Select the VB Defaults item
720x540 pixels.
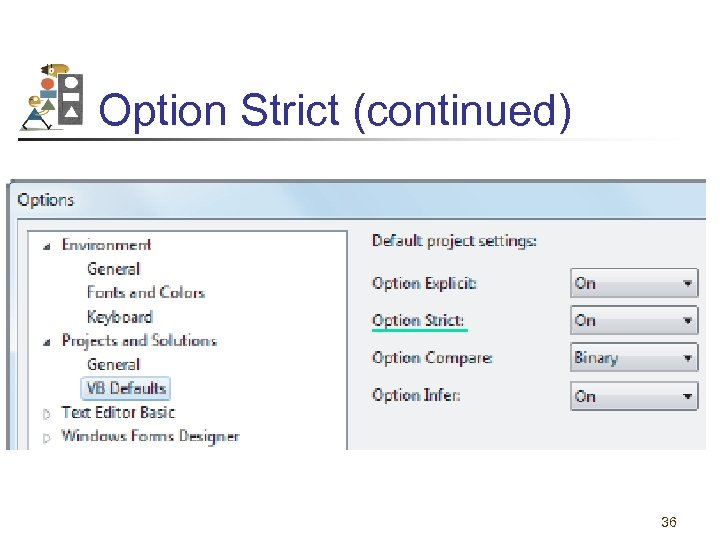[x=126, y=388]
